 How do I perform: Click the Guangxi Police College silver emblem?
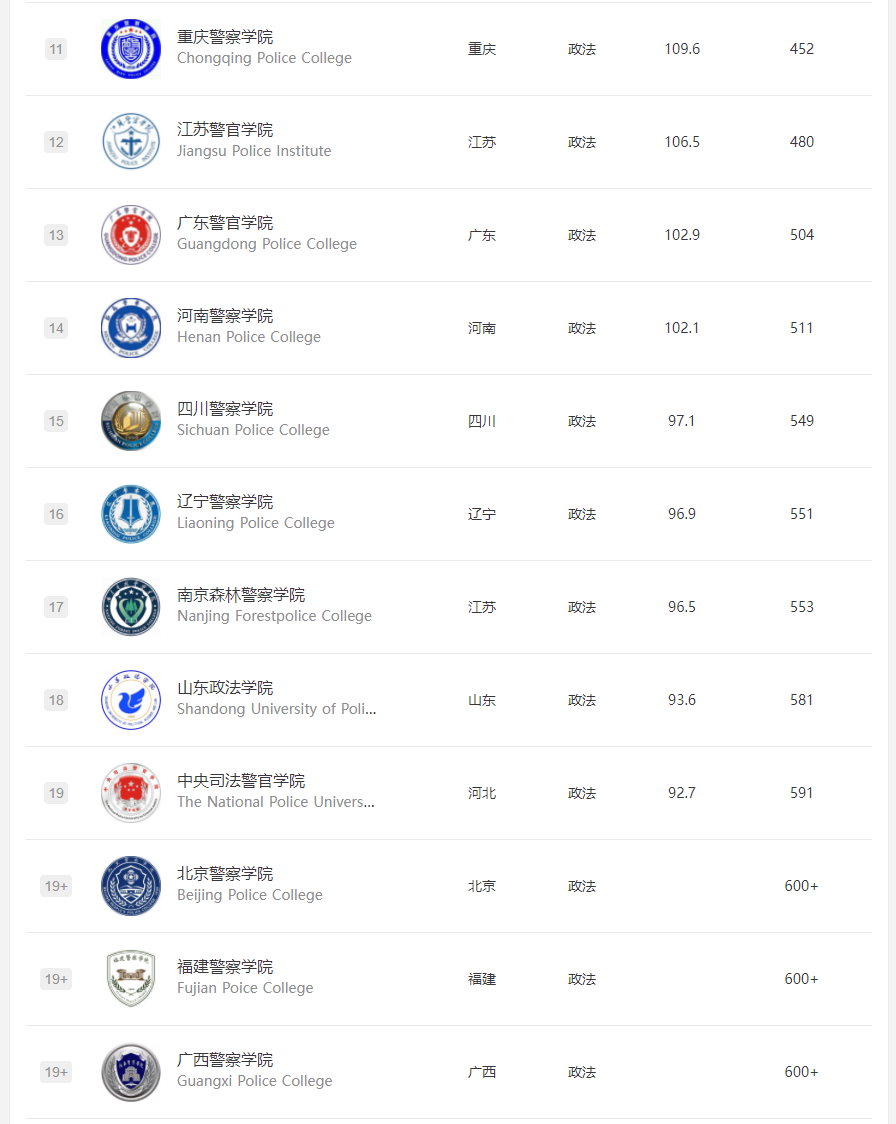[x=130, y=1072]
